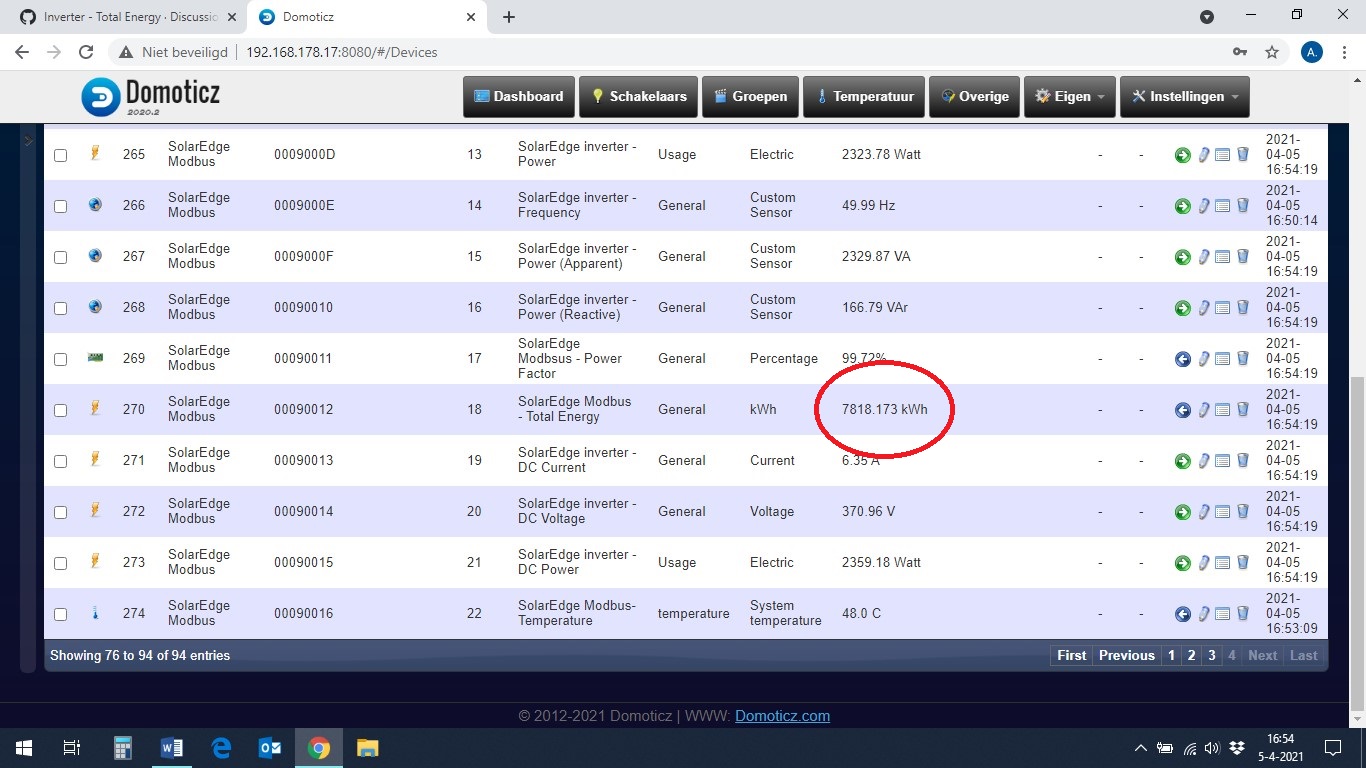Tick the checkbox for device 274
Screen dimensions: 1366x768
point(61,614)
